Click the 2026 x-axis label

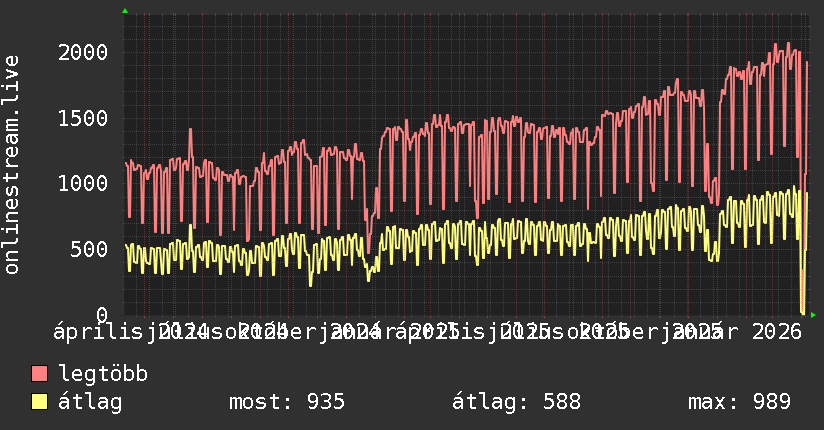[777, 332]
